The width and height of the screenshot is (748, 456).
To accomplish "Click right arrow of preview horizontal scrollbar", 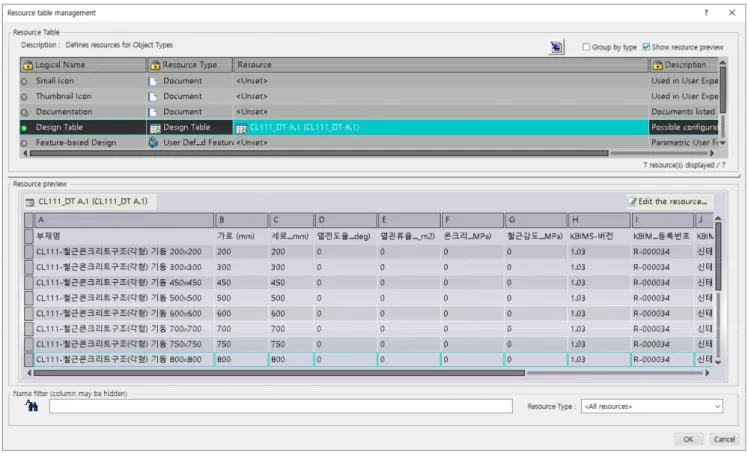I will pos(707,373).
